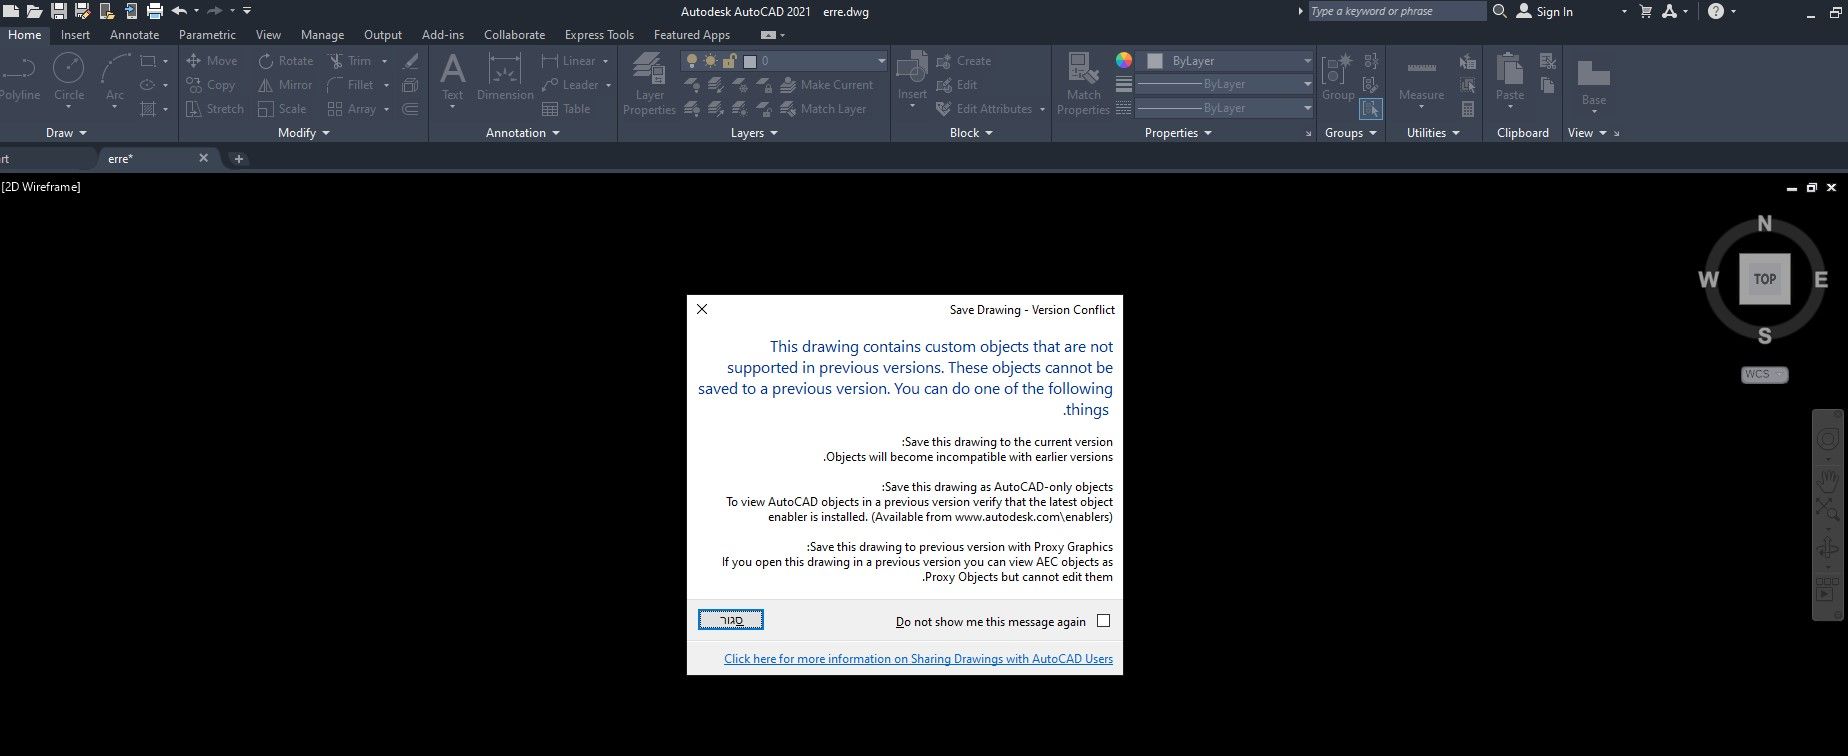Image resolution: width=1848 pixels, height=756 pixels.
Task: Choose the Trim tool
Action: pyautogui.click(x=350, y=61)
